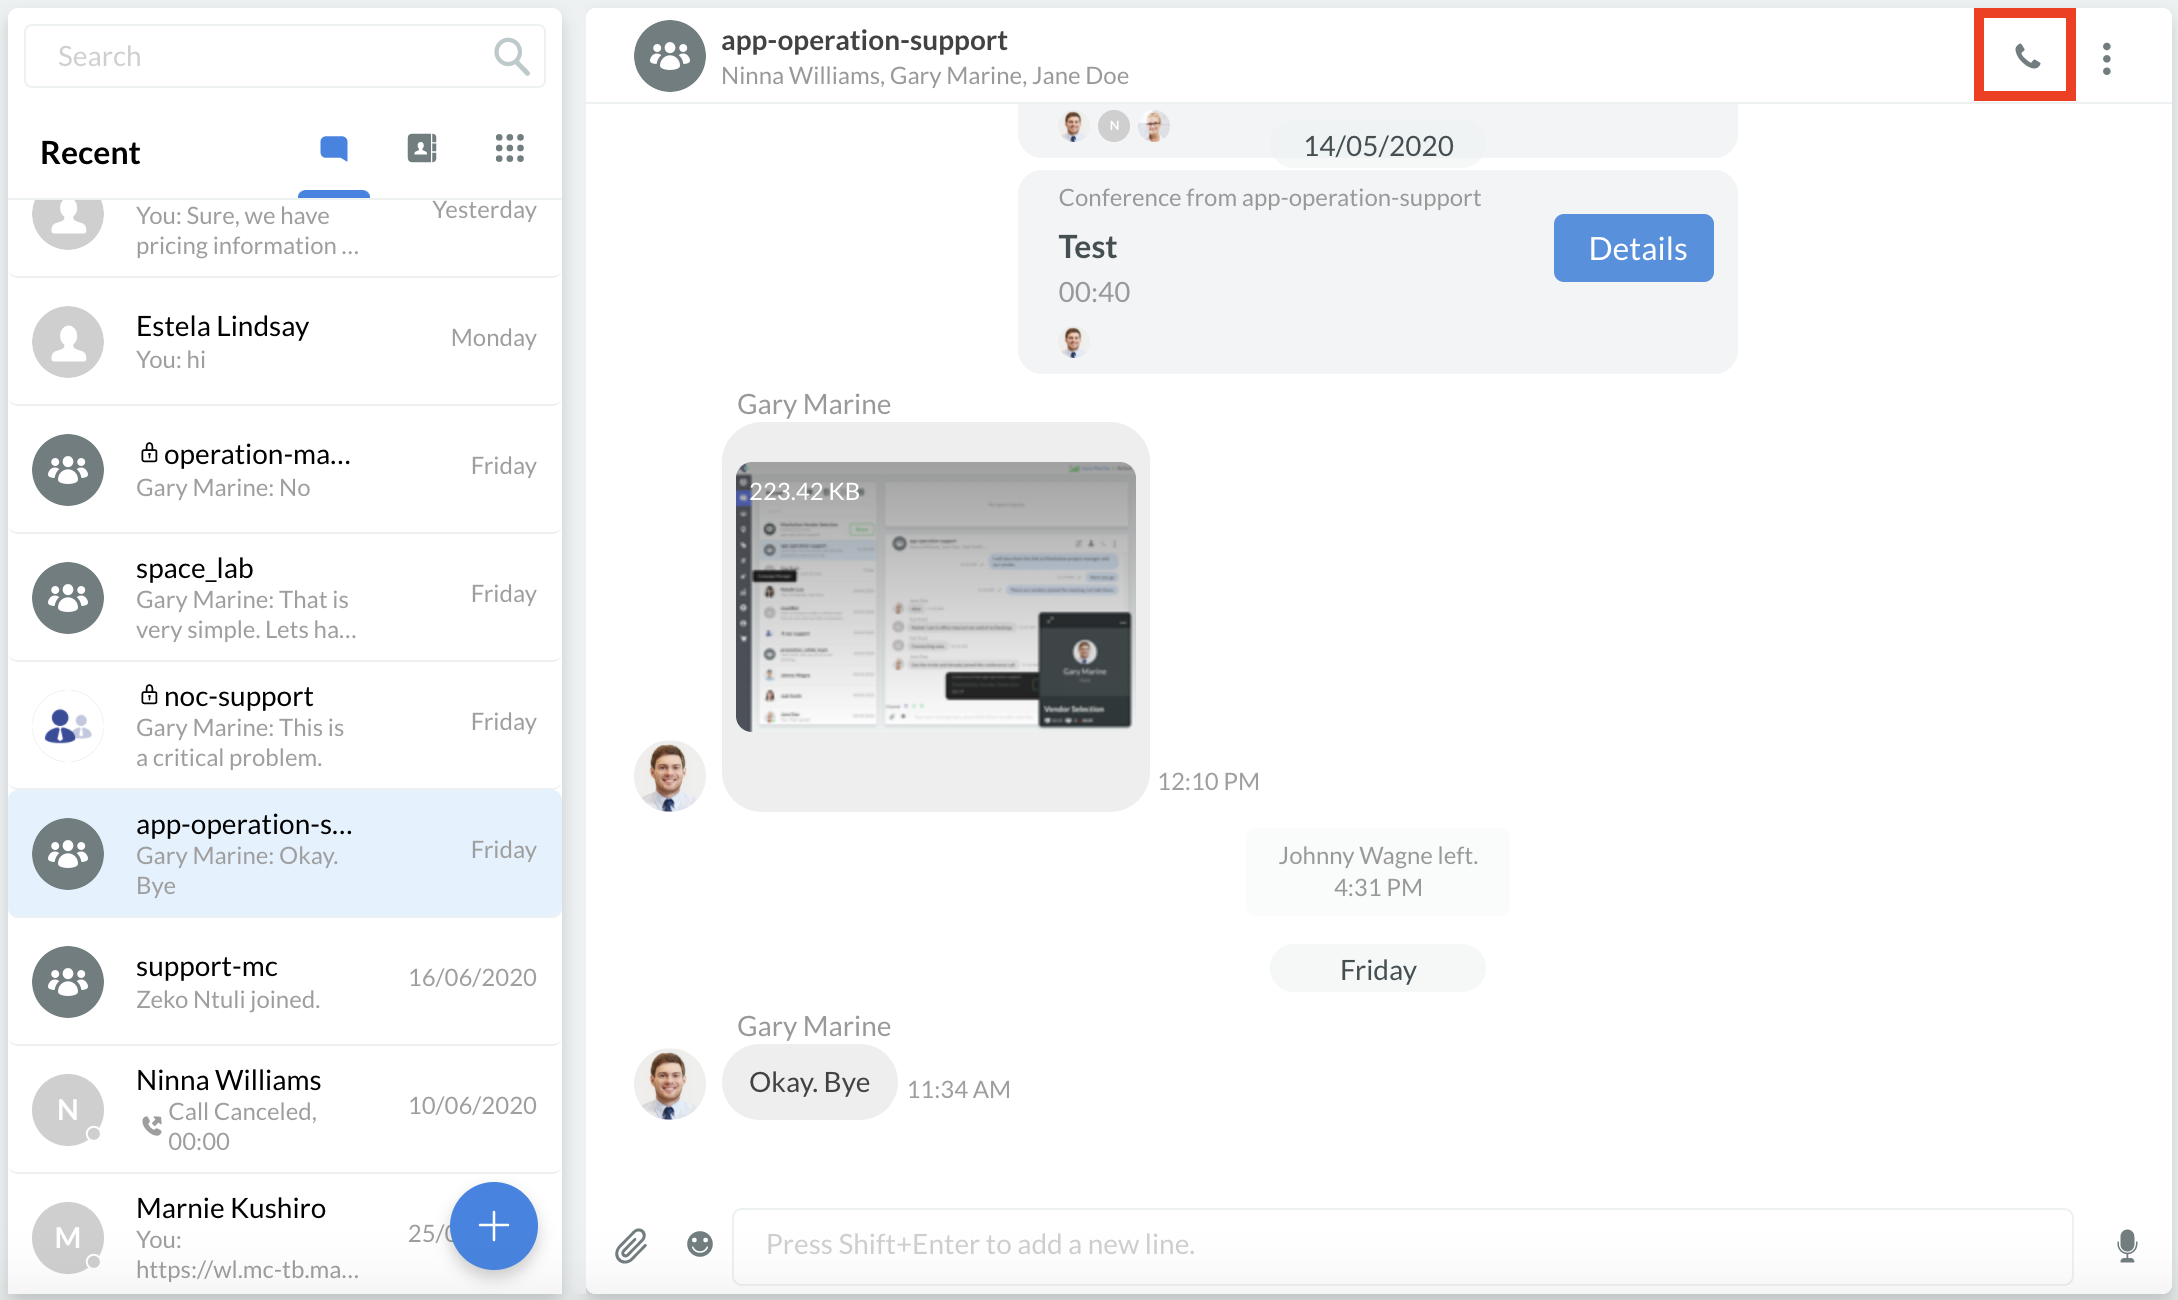Image resolution: width=2178 pixels, height=1300 pixels.
Task: Switch to the chats tab icon
Action: click(x=334, y=149)
